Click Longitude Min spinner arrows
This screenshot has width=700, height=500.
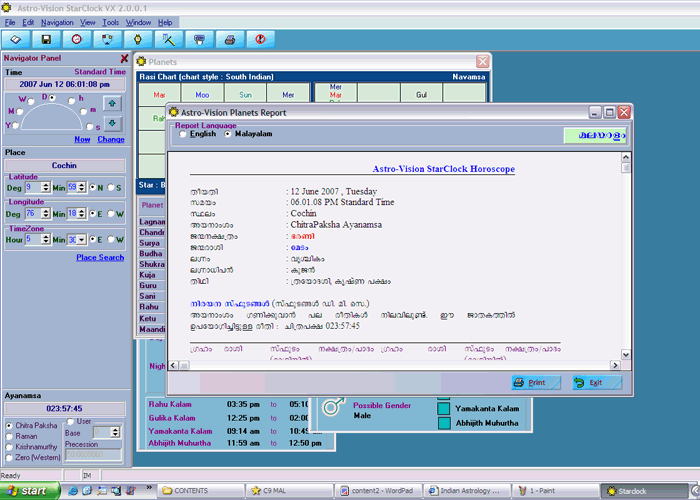[81, 214]
